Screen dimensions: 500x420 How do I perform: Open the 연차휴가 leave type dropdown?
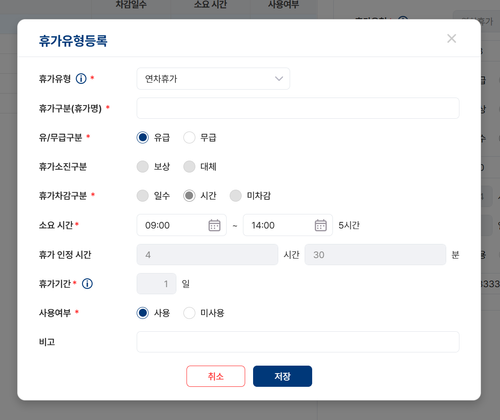[213, 79]
